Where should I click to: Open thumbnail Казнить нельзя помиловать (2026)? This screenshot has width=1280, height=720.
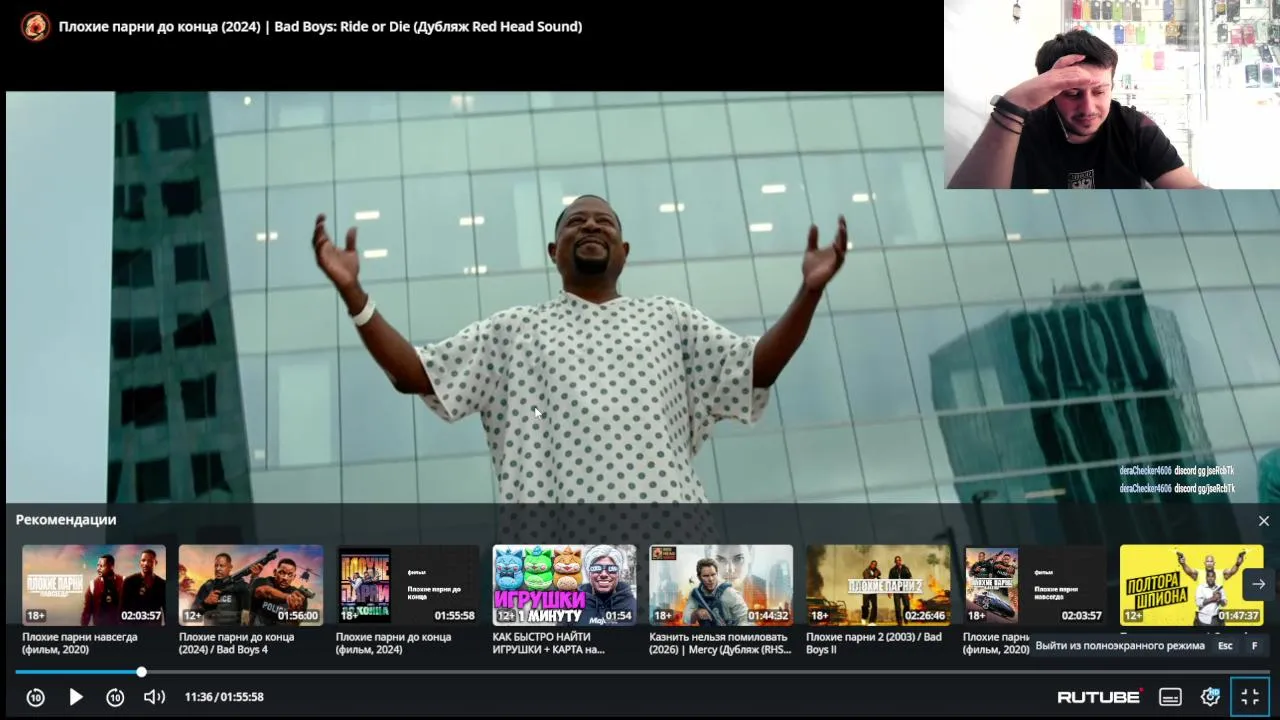(721, 585)
